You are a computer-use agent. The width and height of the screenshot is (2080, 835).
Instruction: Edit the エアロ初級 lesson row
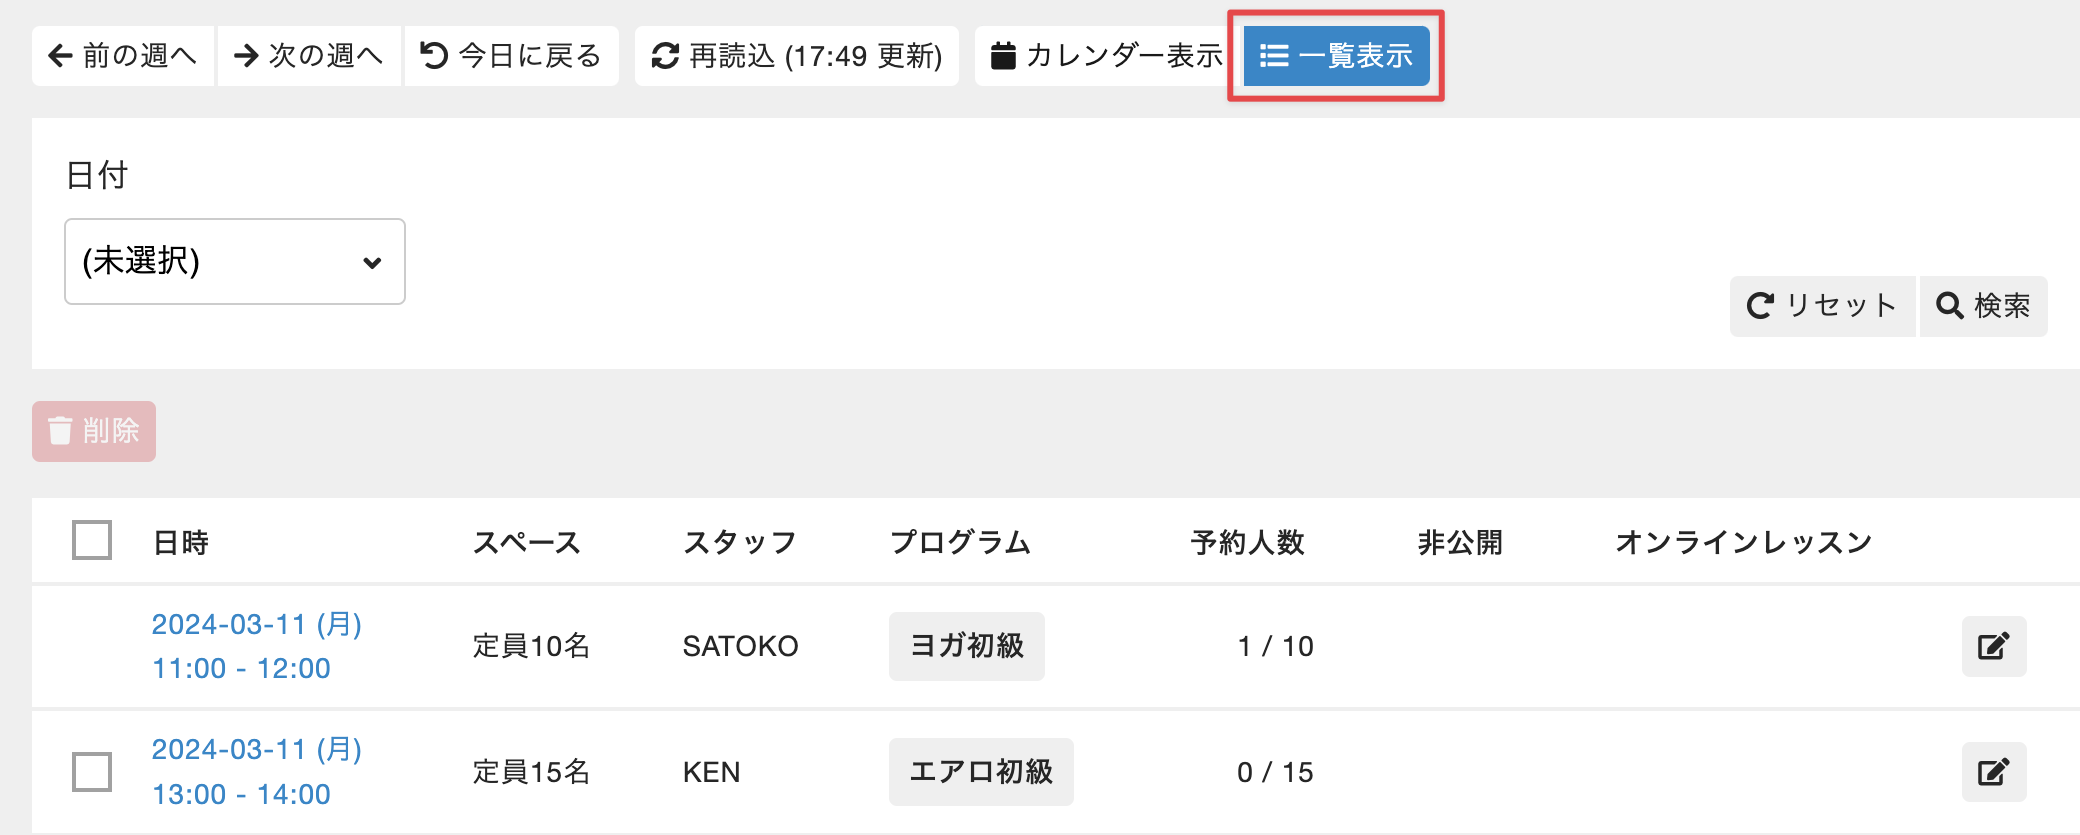coord(1994,772)
